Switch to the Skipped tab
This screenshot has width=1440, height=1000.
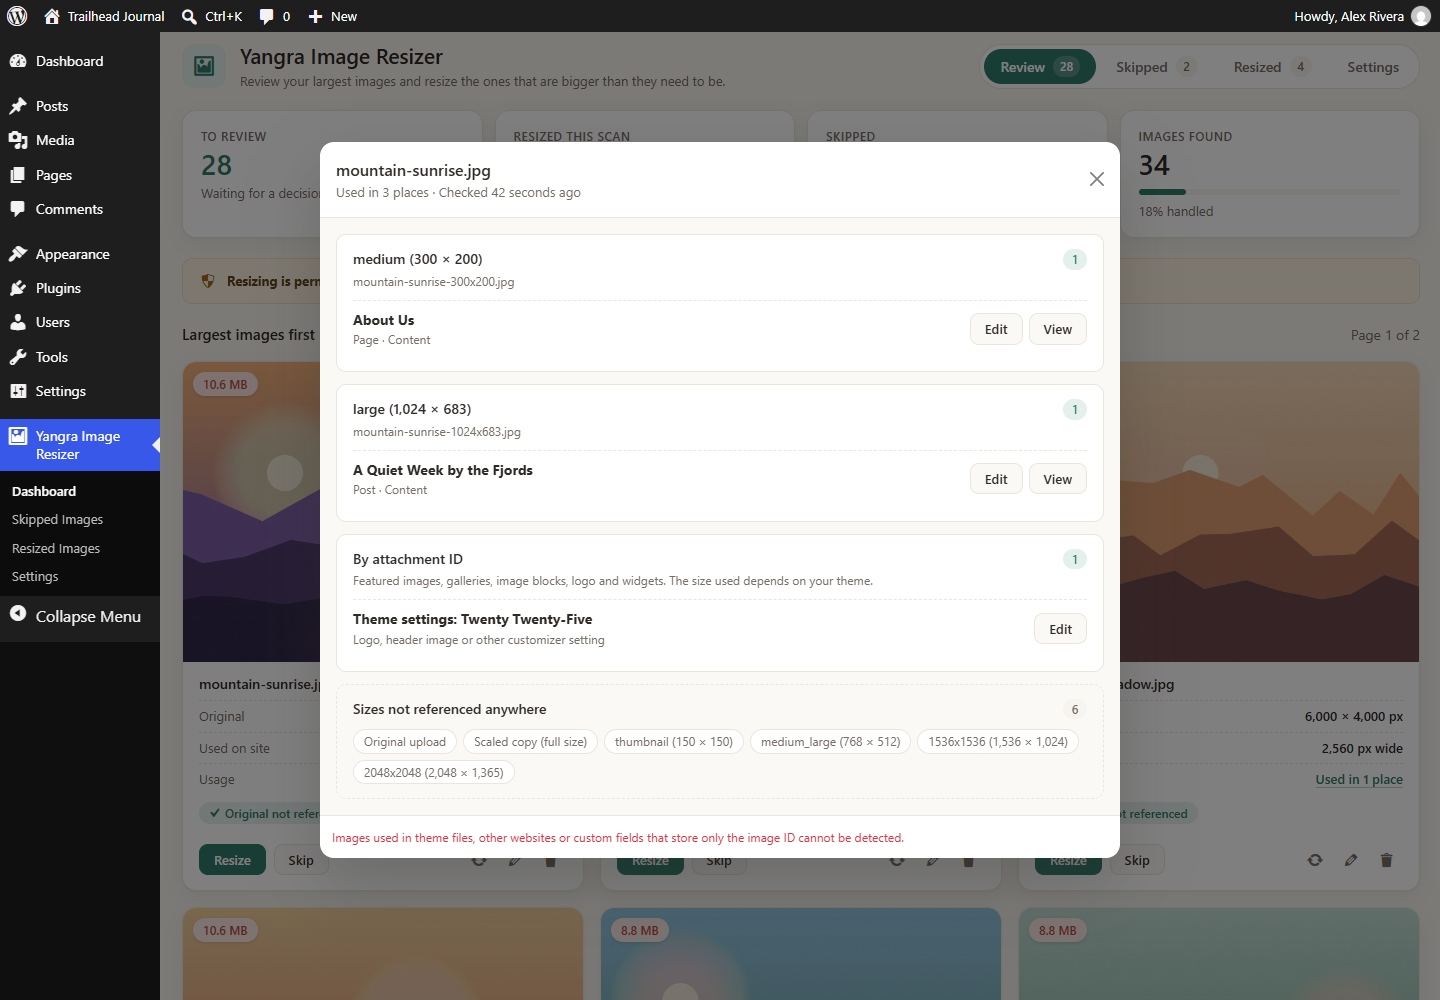tap(1155, 67)
